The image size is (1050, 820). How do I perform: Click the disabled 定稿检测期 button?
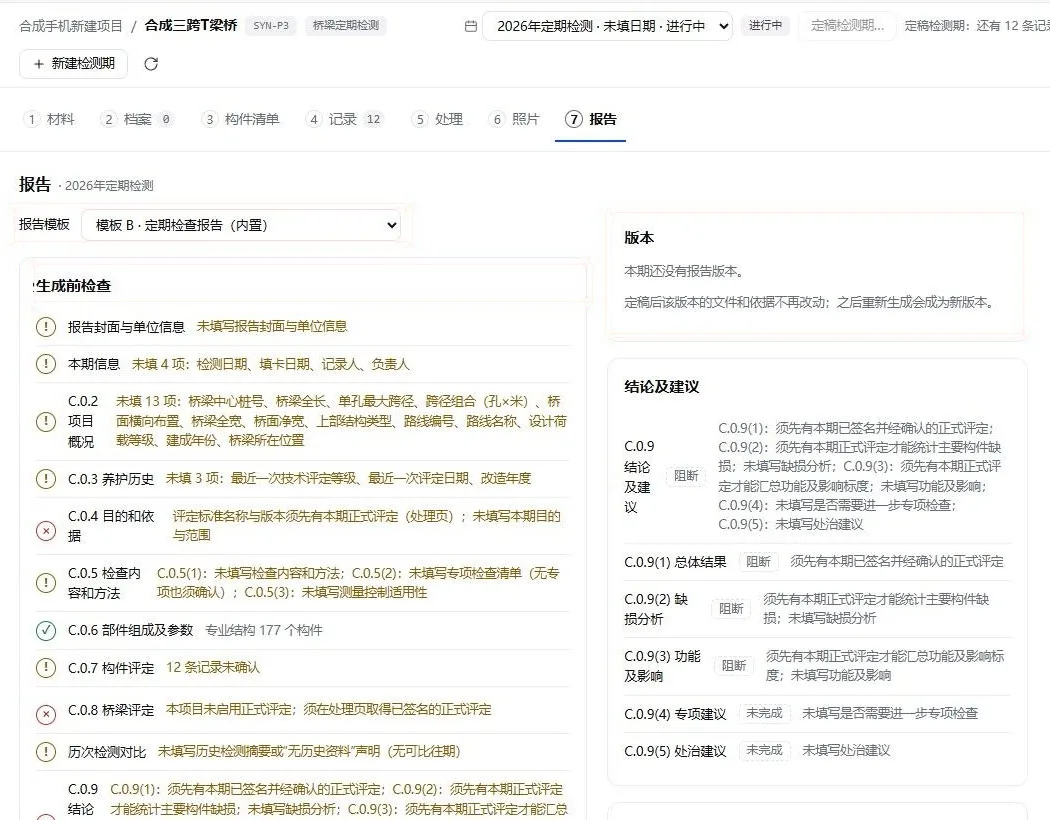[x=847, y=26]
